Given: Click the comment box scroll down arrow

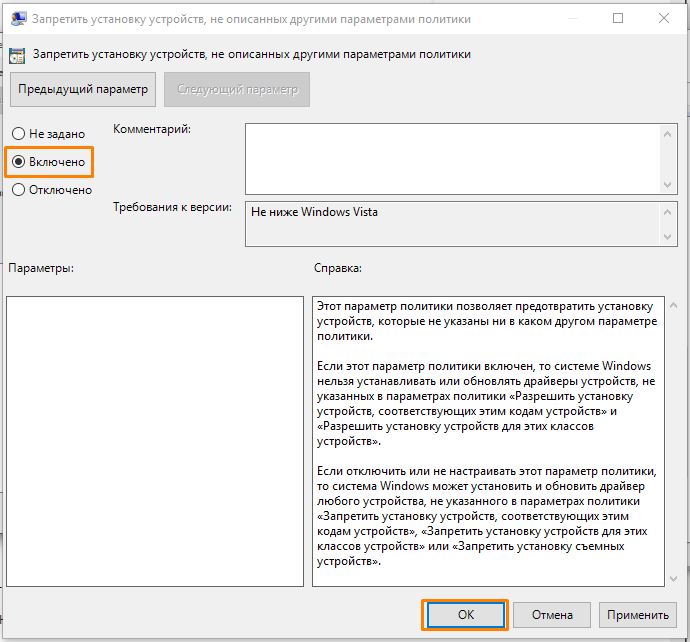Looking at the screenshot, I should [668, 185].
